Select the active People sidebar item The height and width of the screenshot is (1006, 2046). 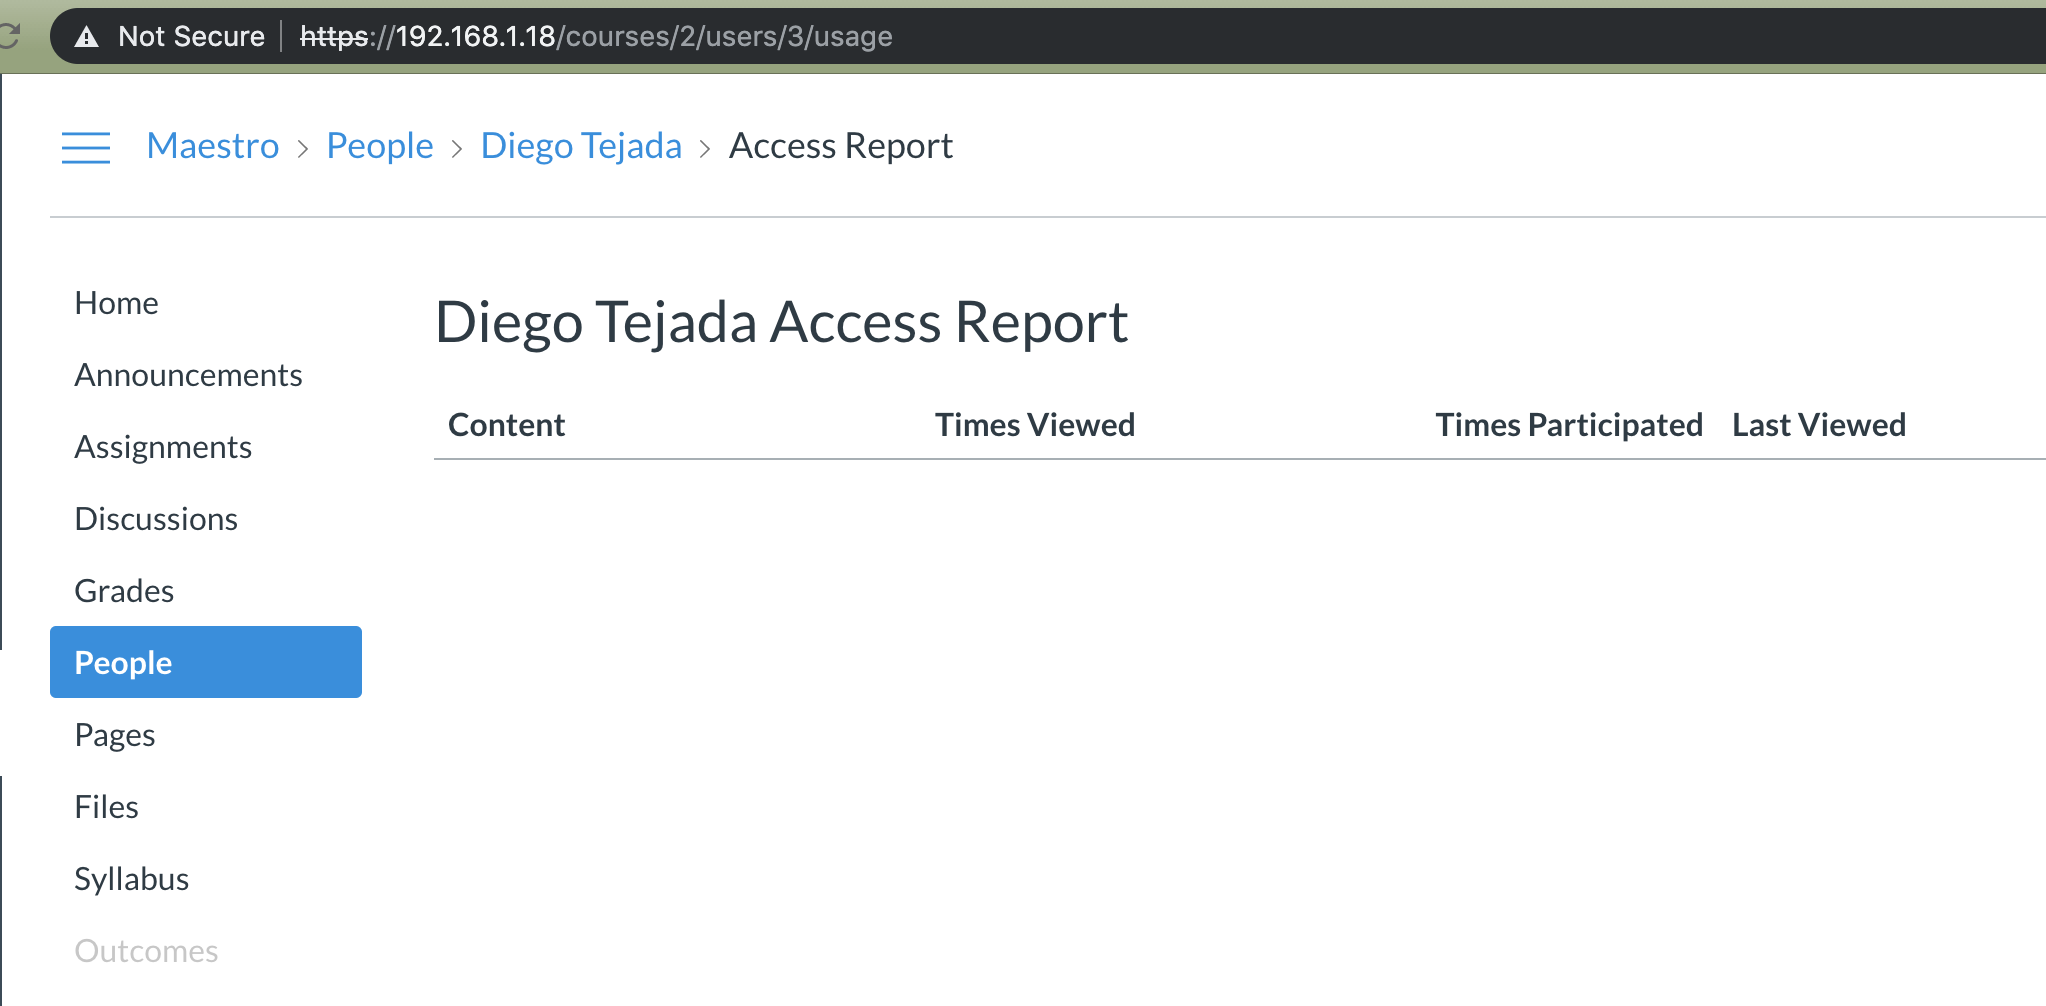click(x=206, y=662)
